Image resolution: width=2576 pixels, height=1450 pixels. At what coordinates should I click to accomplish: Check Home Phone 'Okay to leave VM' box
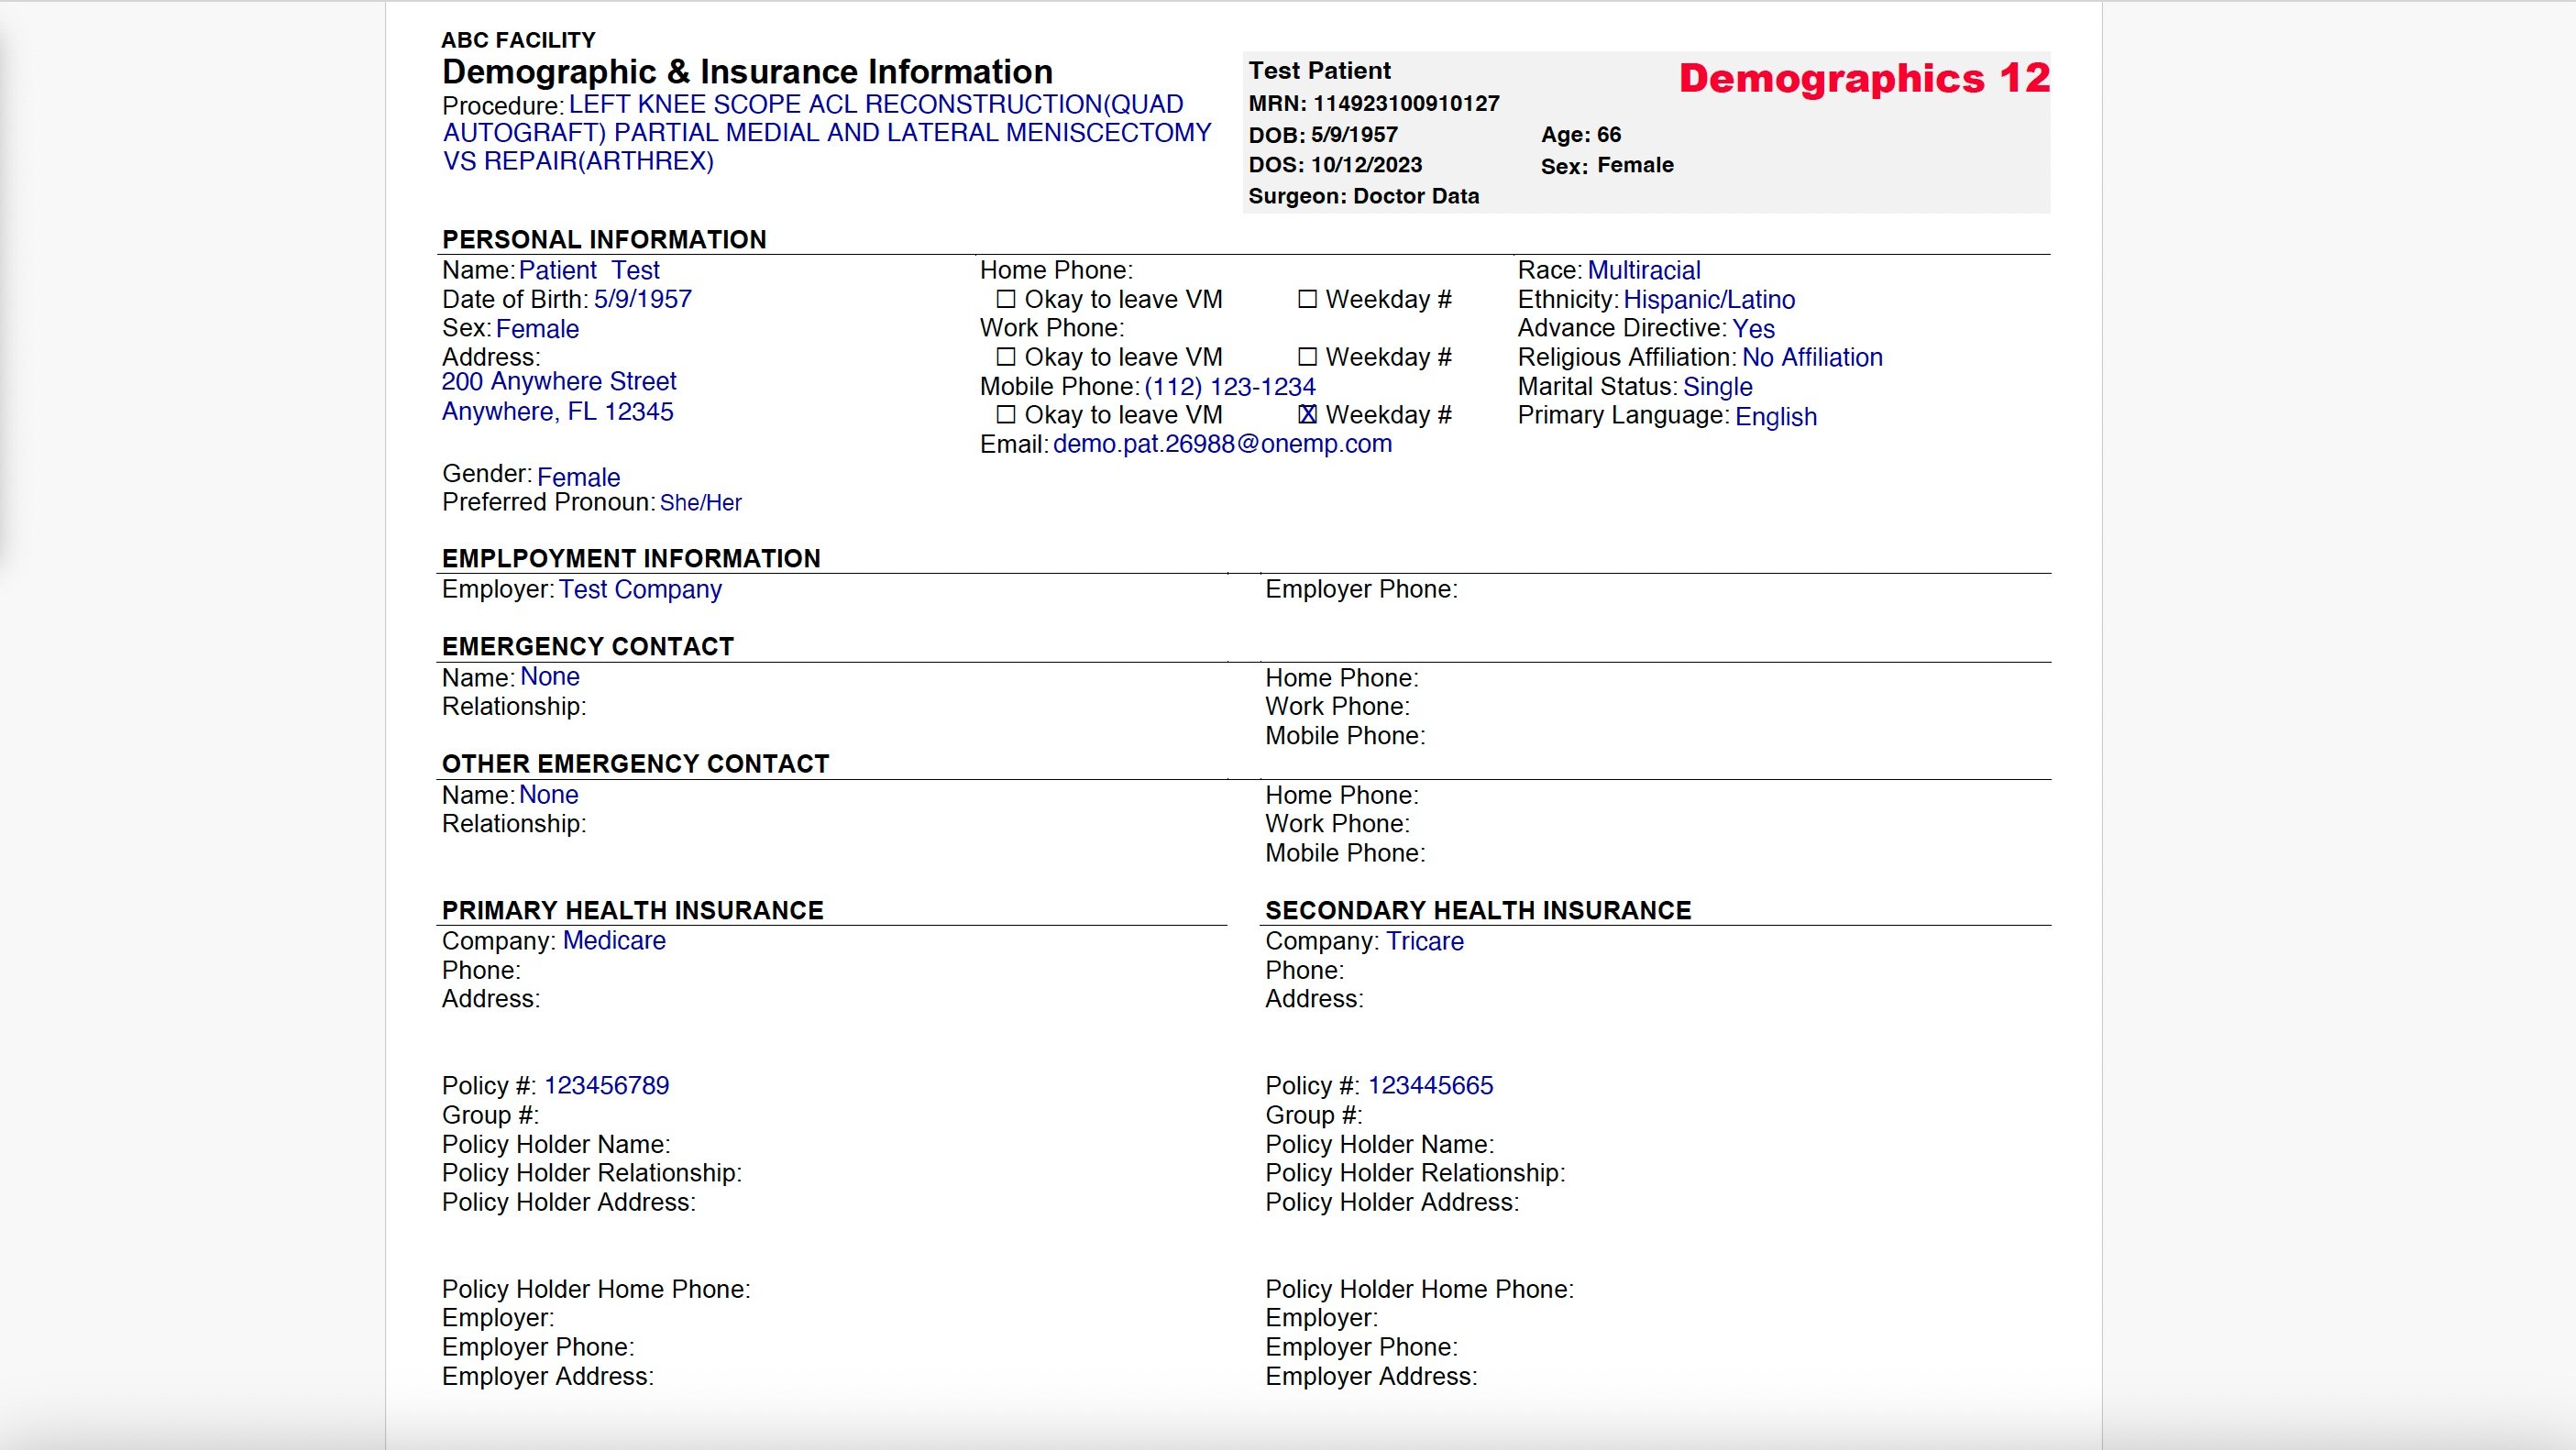pos(1006,299)
